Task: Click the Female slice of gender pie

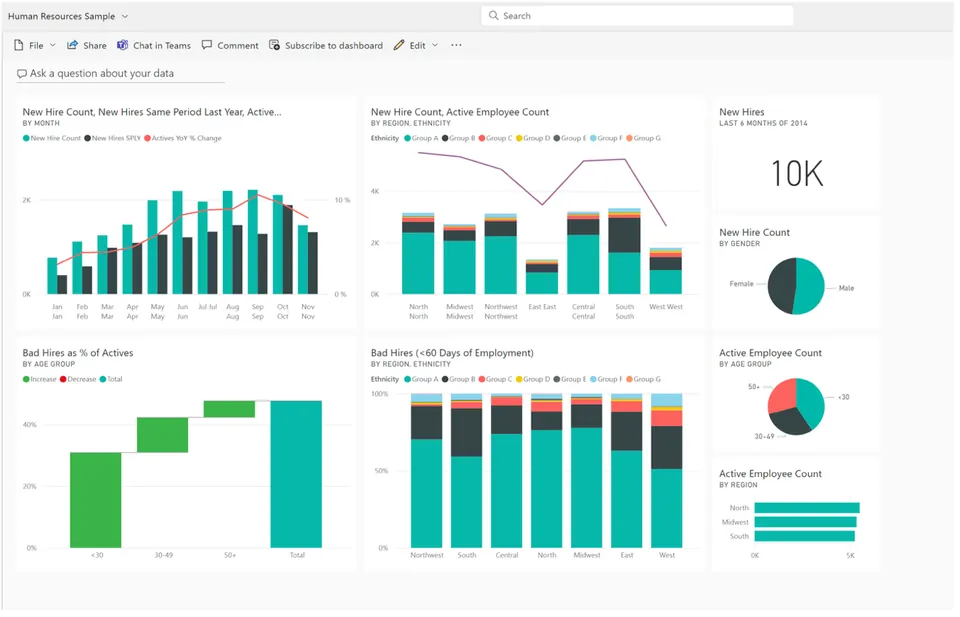Action: [x=781, y=285]
